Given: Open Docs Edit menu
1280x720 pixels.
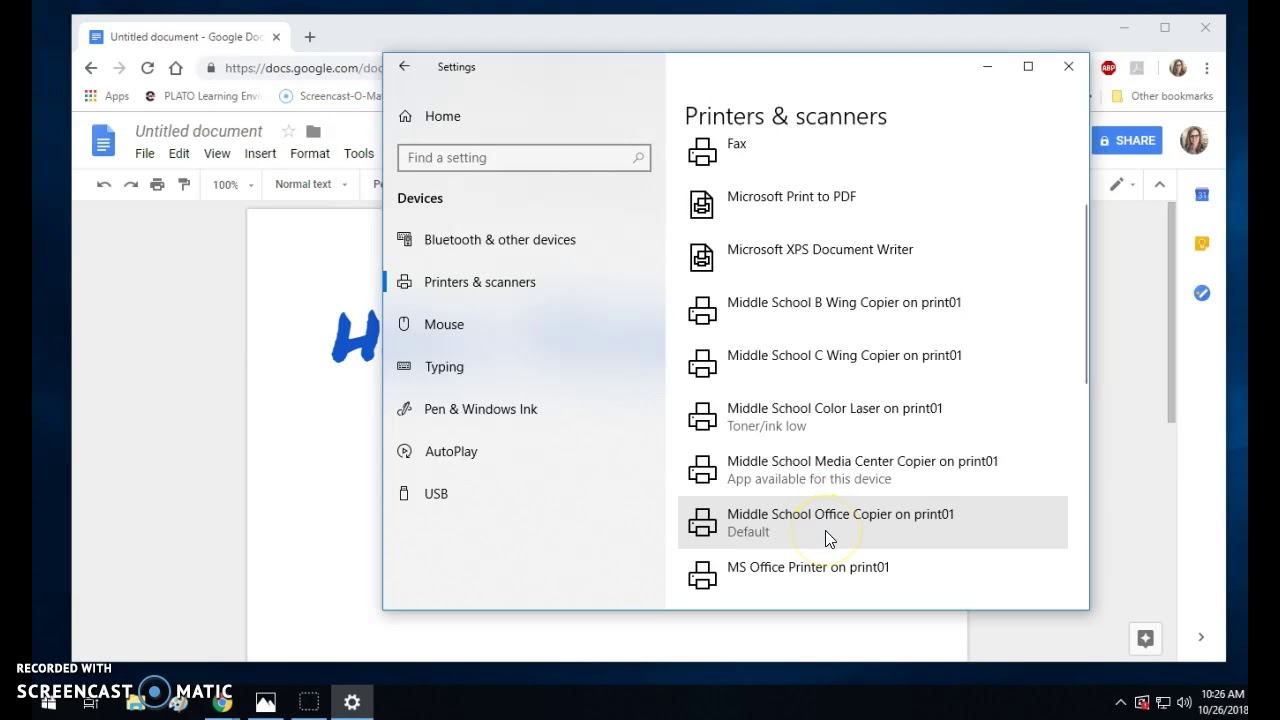Looking at the screenshot, I should point(179,154).
